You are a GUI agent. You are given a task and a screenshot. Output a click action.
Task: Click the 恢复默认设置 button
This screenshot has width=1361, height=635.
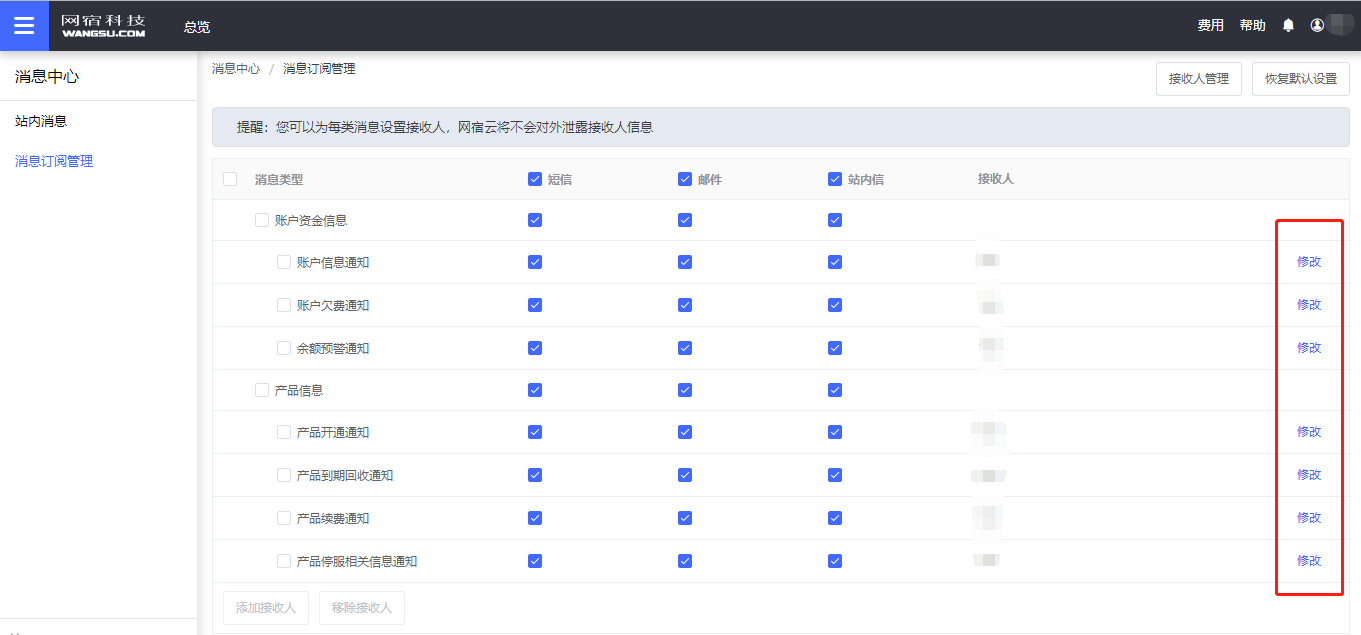click(x=1300, y=79)
